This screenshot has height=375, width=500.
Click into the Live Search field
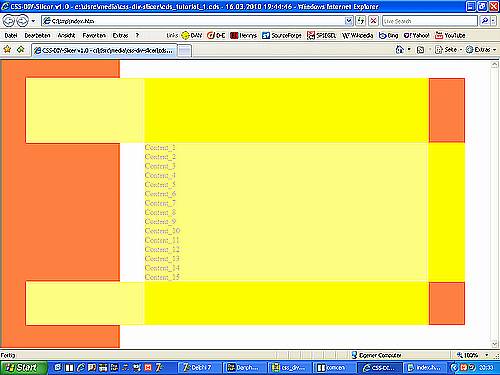pos(430,21)
